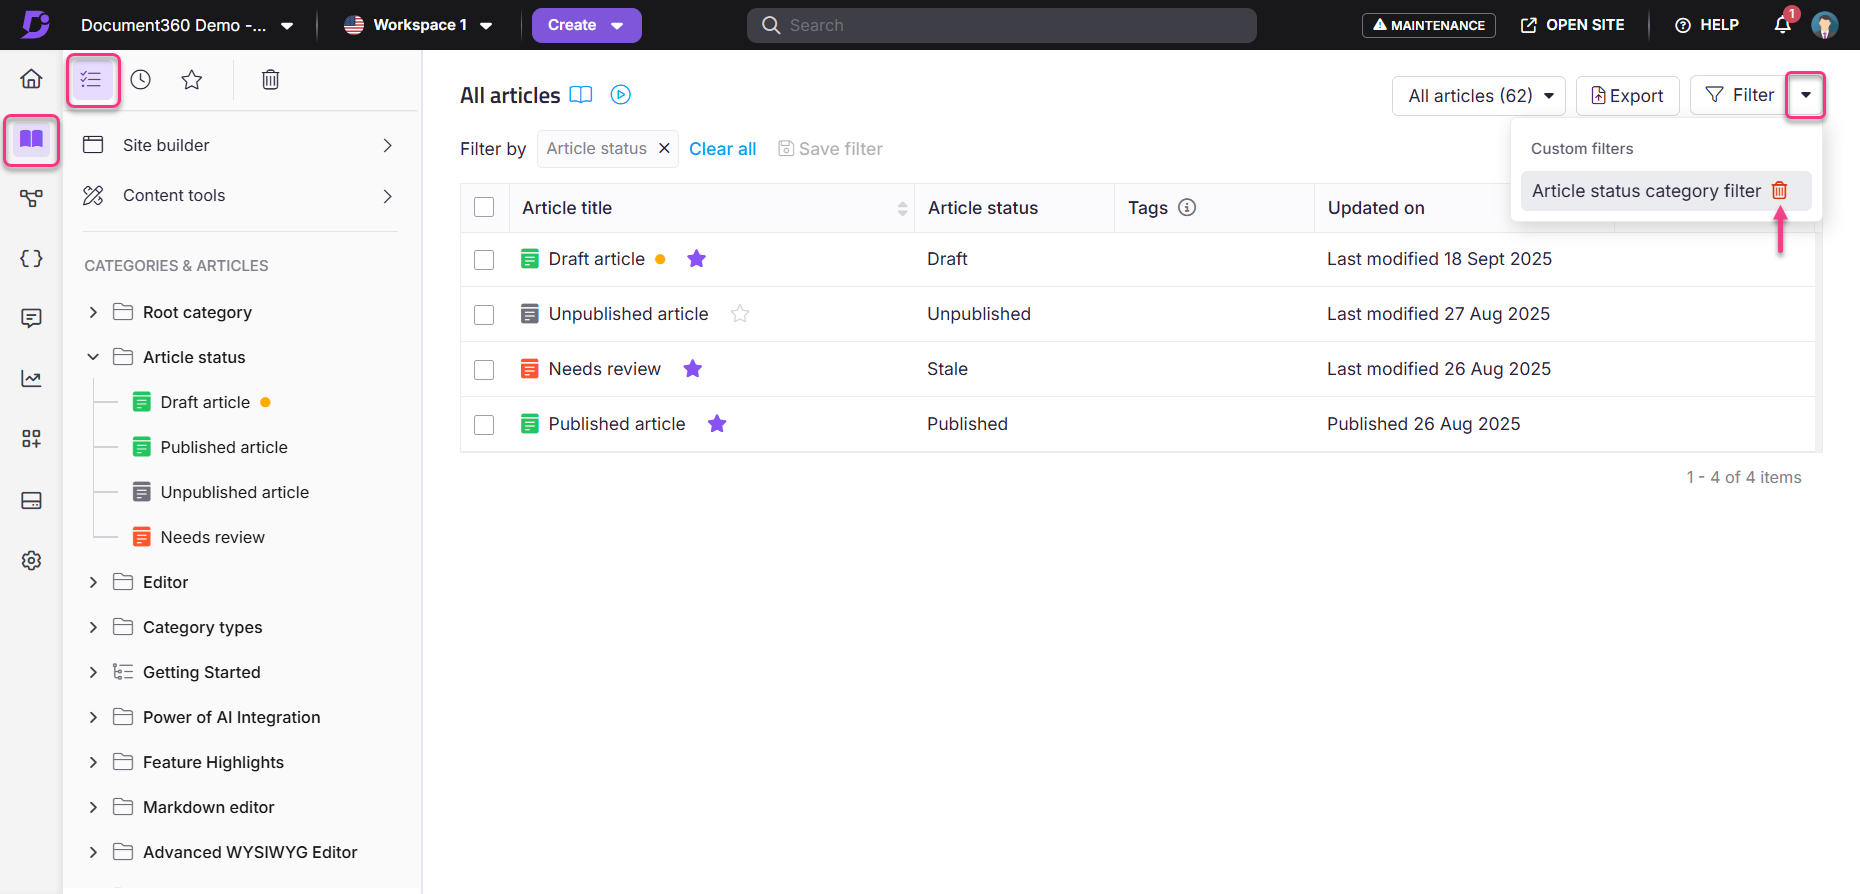
Task: Expand the Root category folder
Action: point(93,312)
